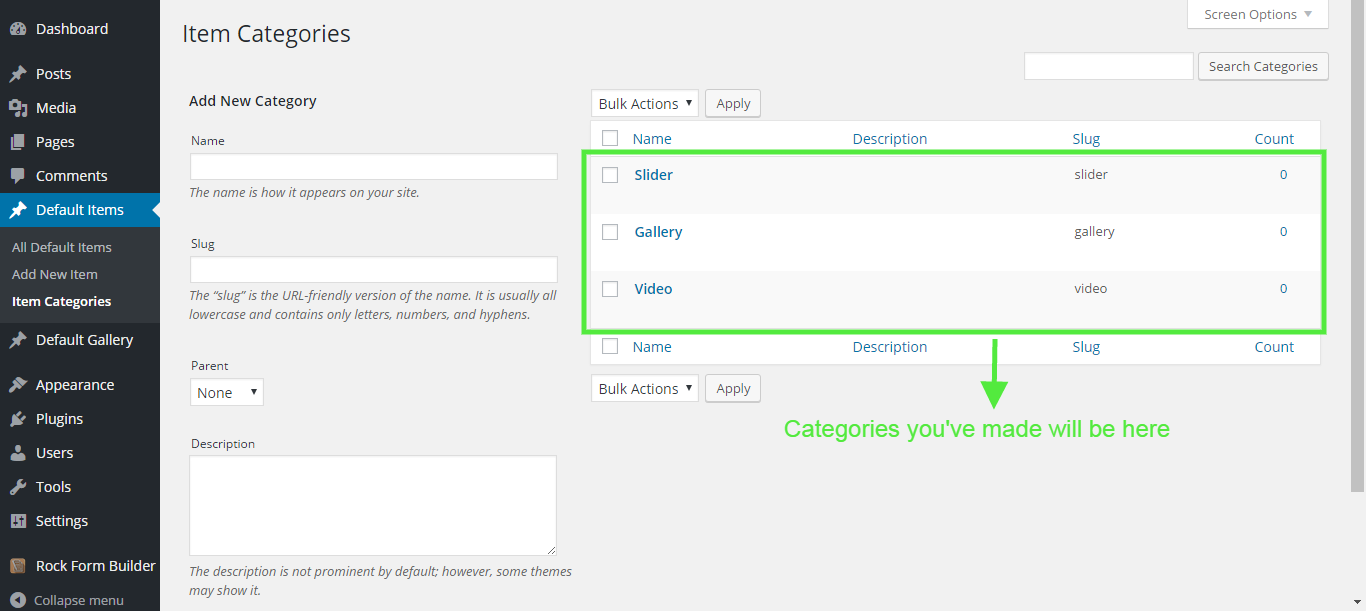Open the Gallery category link
The height and width of the screenshot is (611, 1366).
(658, 232)
